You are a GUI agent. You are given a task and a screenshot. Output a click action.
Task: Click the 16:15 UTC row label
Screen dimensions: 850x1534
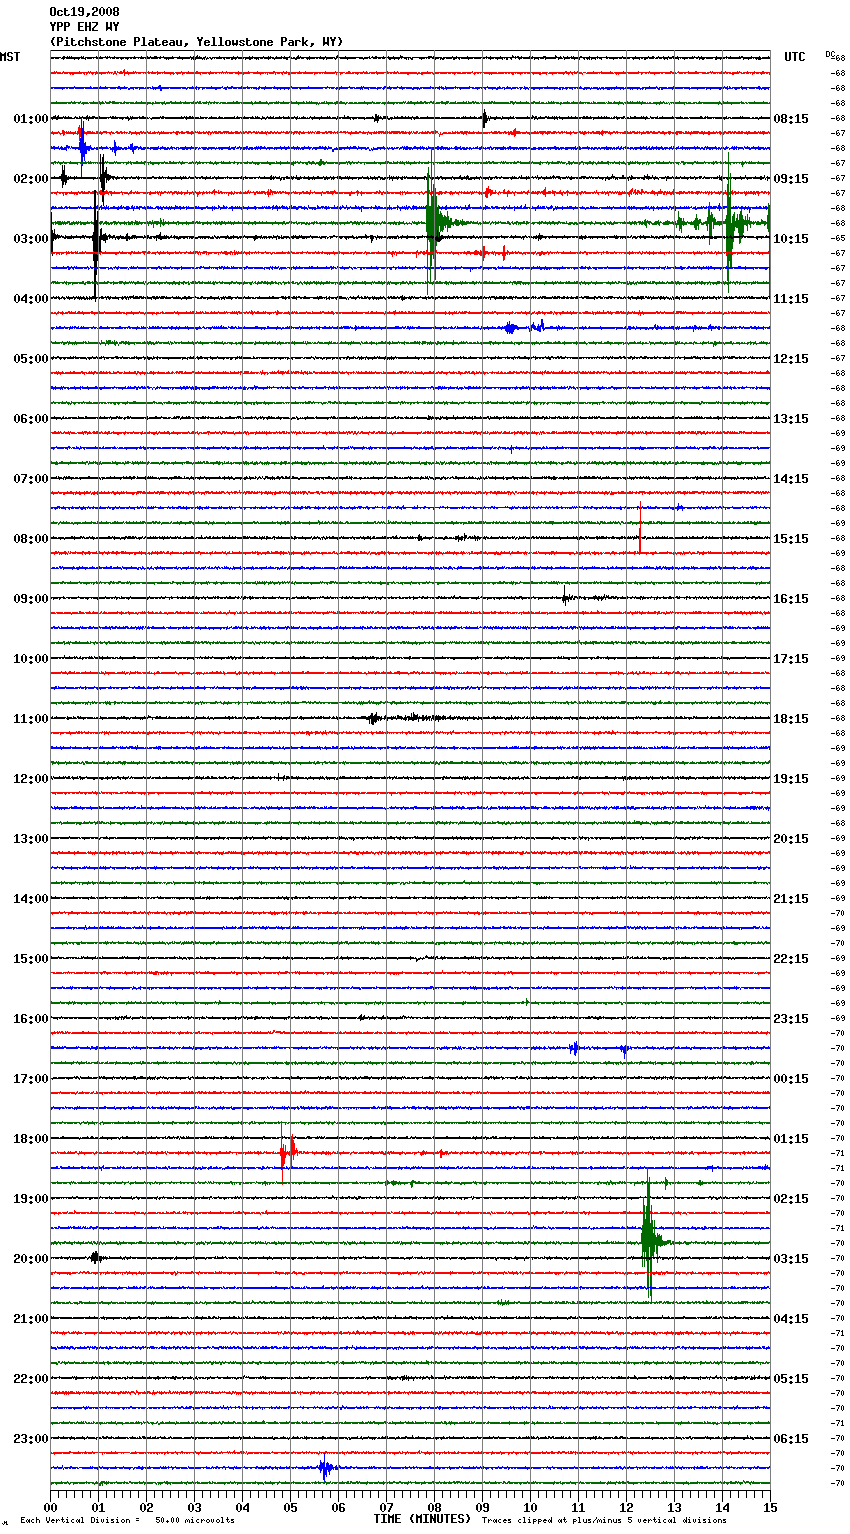[x=791, y=599]
